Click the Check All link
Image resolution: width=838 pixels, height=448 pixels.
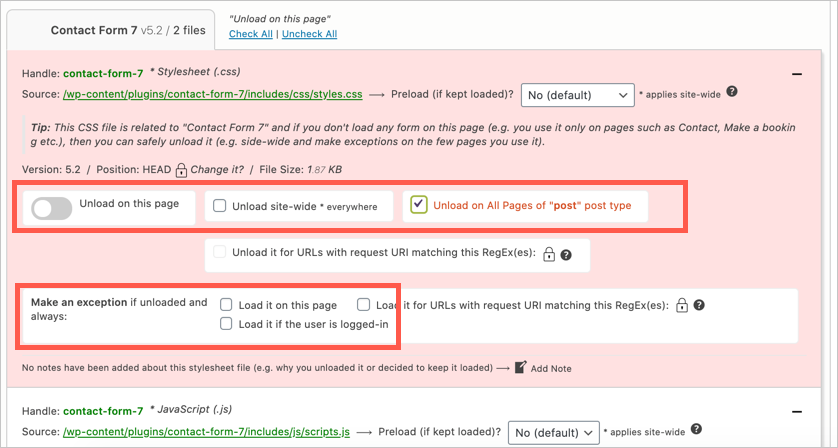[251, 34]
